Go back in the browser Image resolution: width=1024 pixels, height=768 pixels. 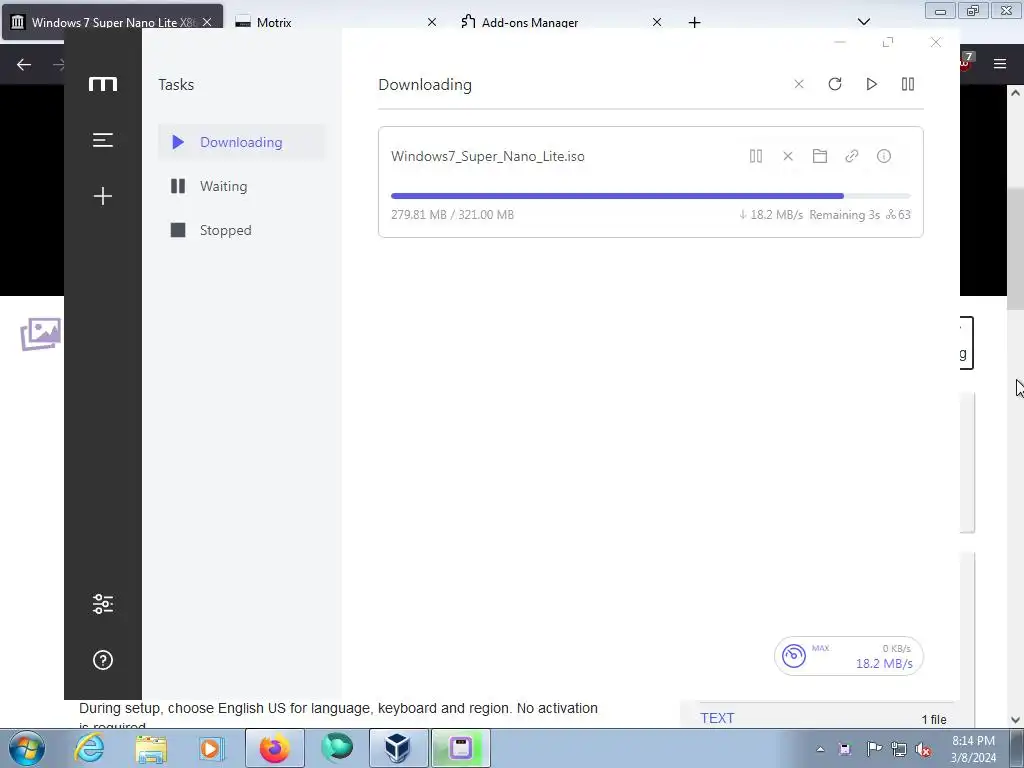click(x=24, y=64)
